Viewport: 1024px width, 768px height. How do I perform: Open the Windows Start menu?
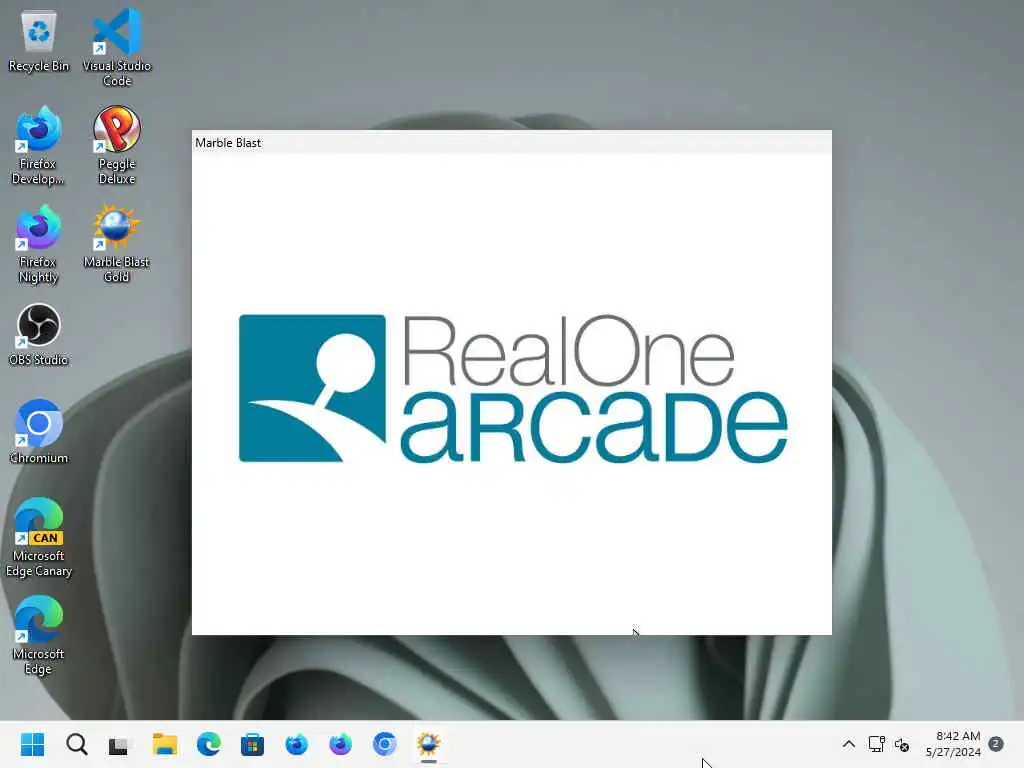pyautogui.click(x=33, y=744)
